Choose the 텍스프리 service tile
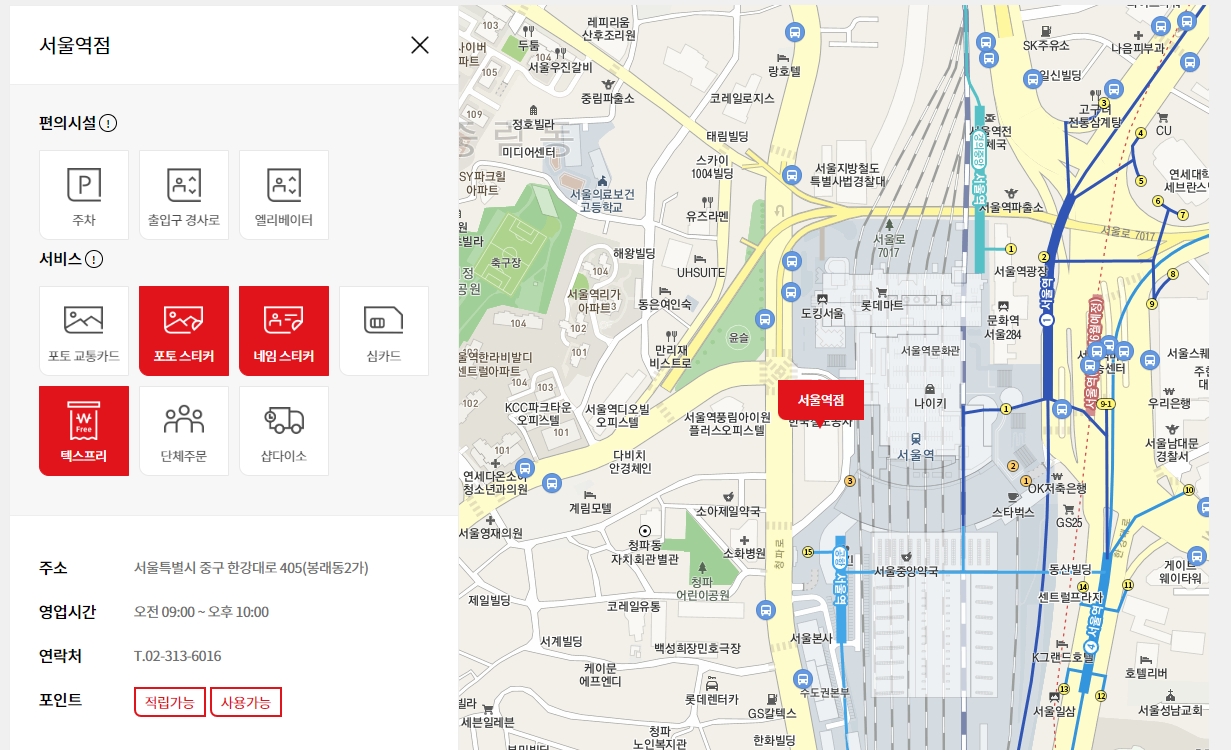 [84, 431]
